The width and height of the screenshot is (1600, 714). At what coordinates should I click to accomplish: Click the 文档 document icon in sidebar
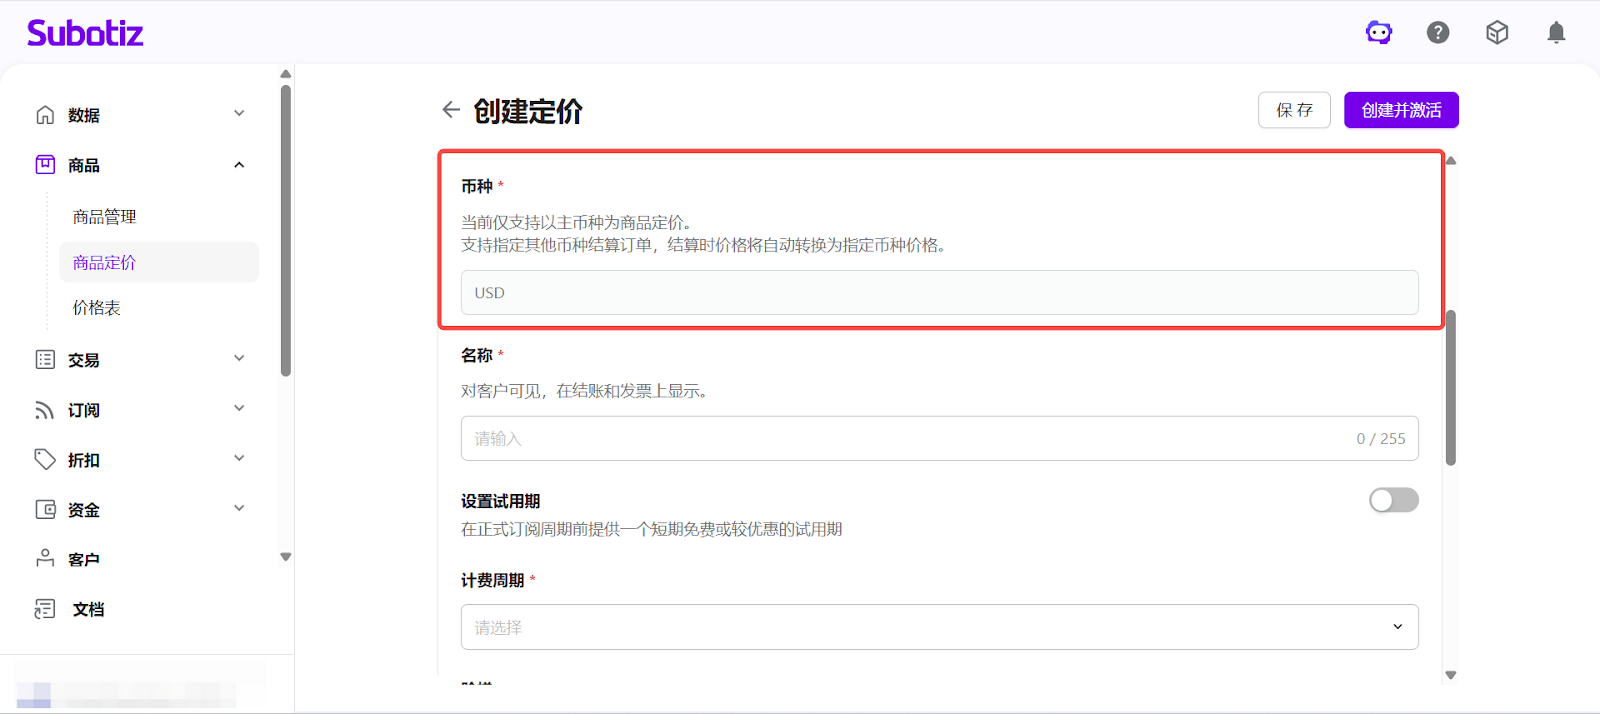[x=45, y=609]
